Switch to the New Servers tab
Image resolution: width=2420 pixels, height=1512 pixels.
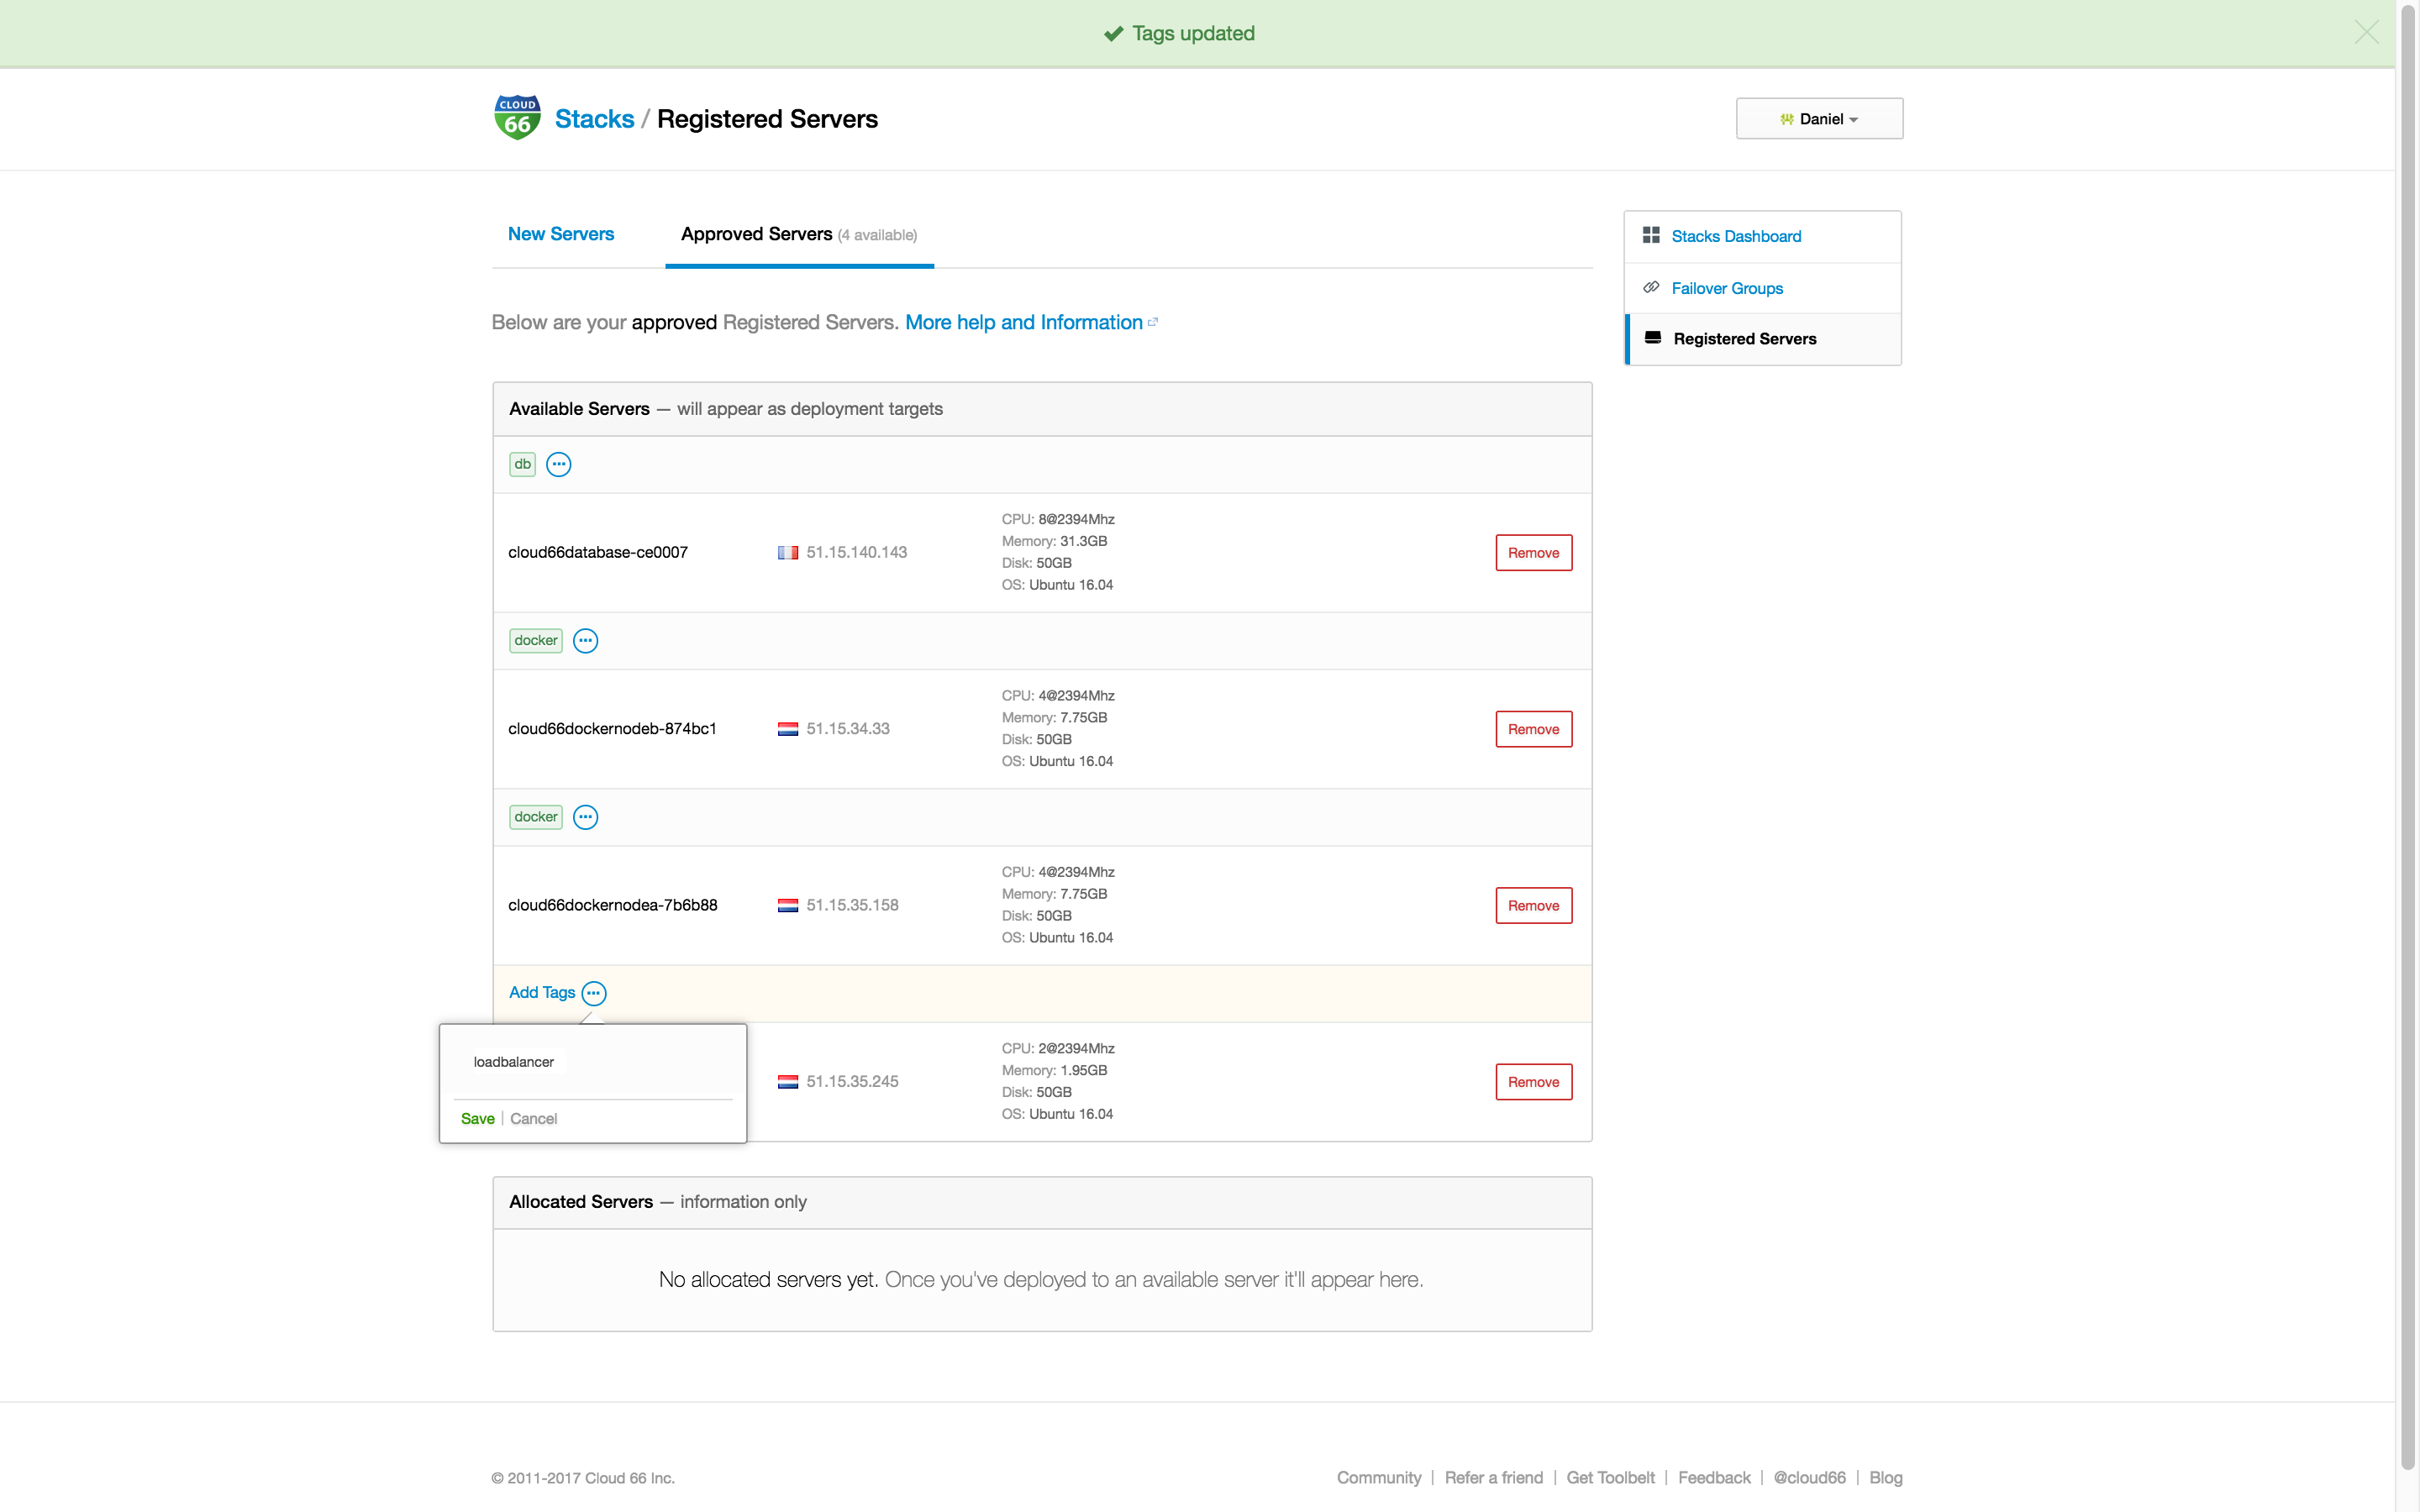[x=561, y=234]
